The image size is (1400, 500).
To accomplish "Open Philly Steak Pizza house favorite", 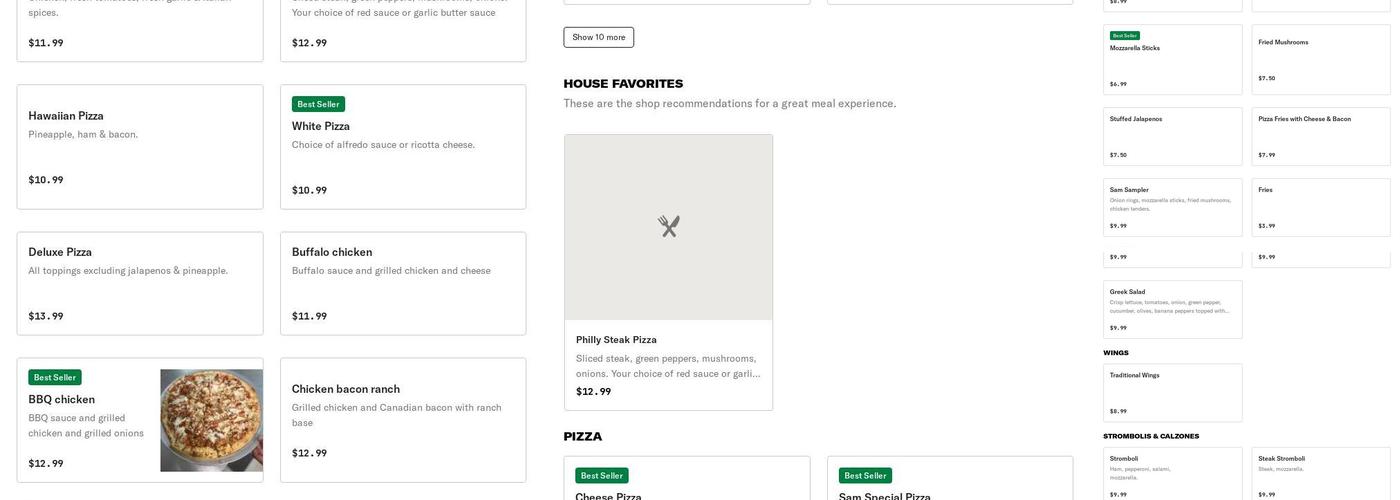I will pos(669,273).
